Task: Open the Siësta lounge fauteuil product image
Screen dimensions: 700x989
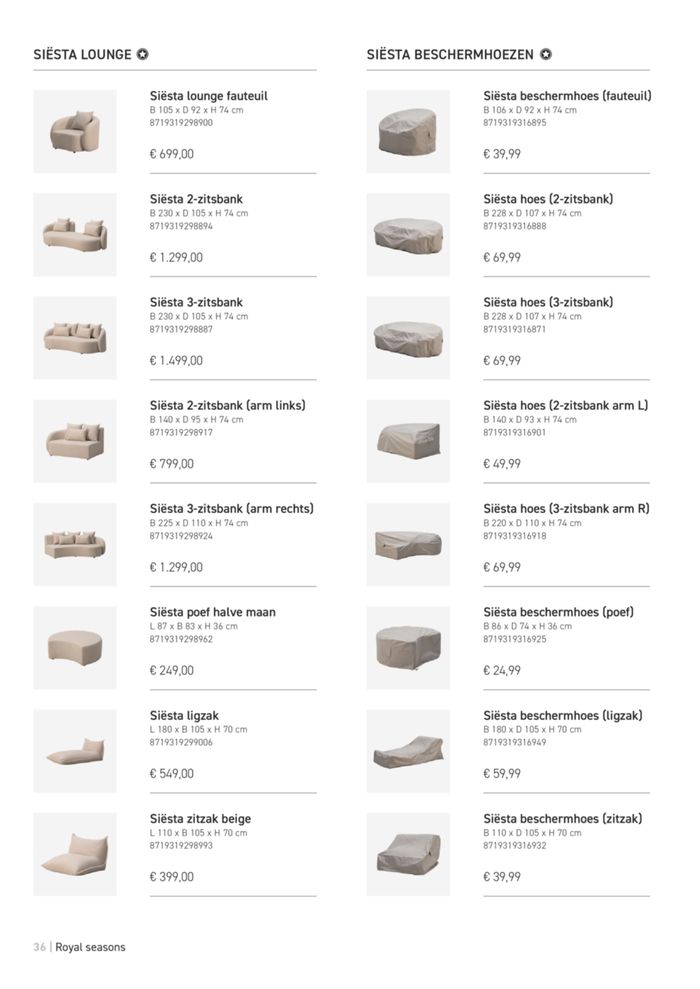Action: (75, 131)
